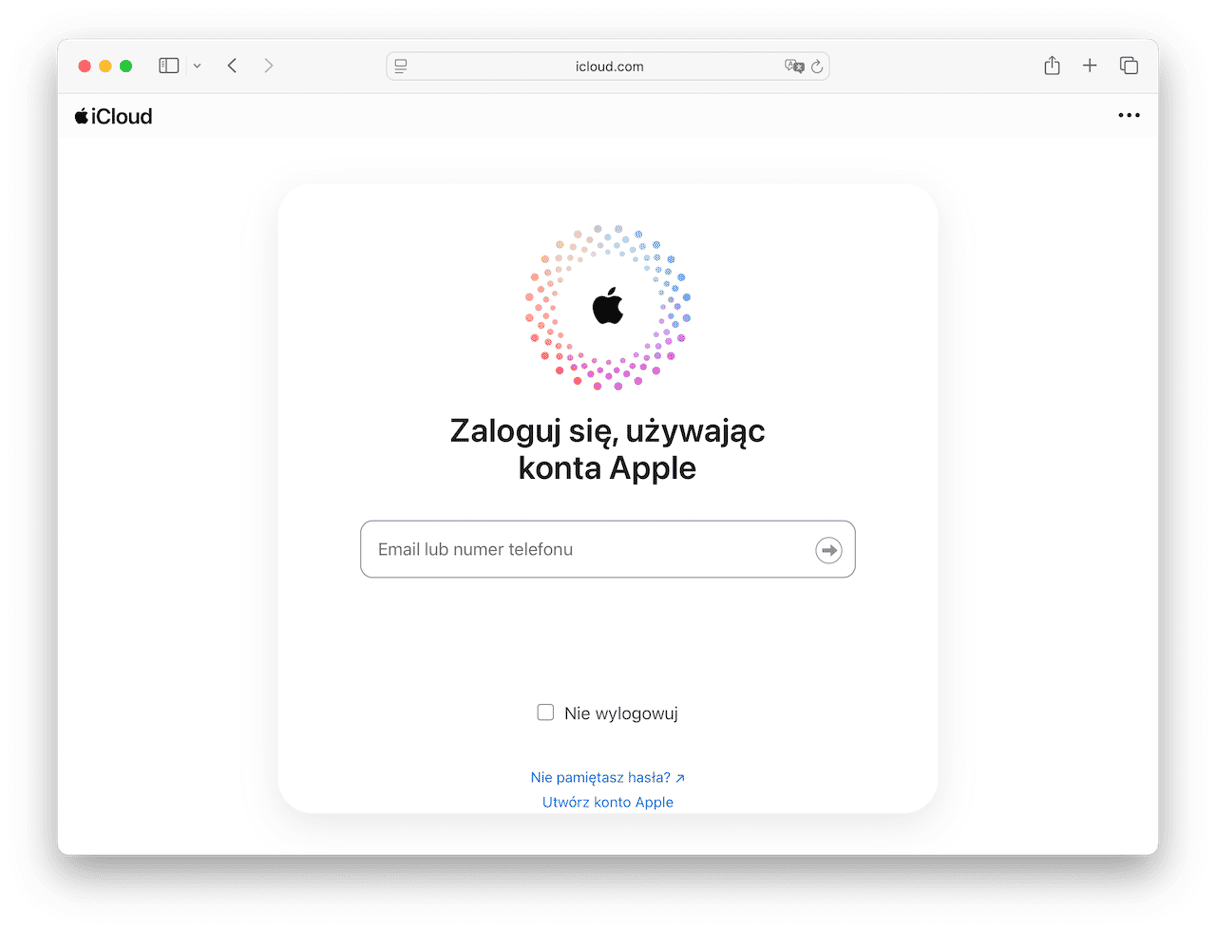Click the icloud.com address bar
This screenshot has width=1216, height=931.
608,66
